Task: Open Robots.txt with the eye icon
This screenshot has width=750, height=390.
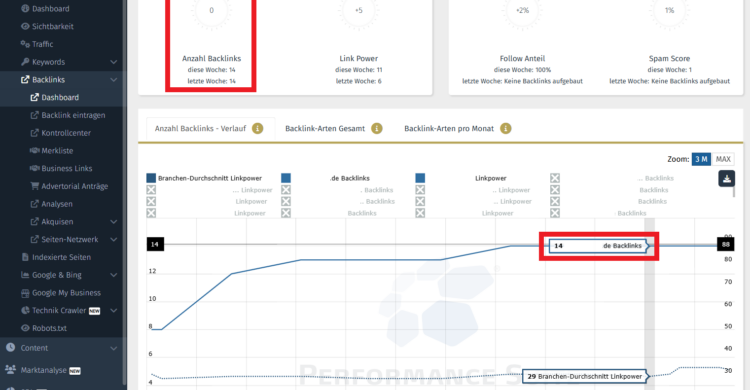Action: pos(44,328)
